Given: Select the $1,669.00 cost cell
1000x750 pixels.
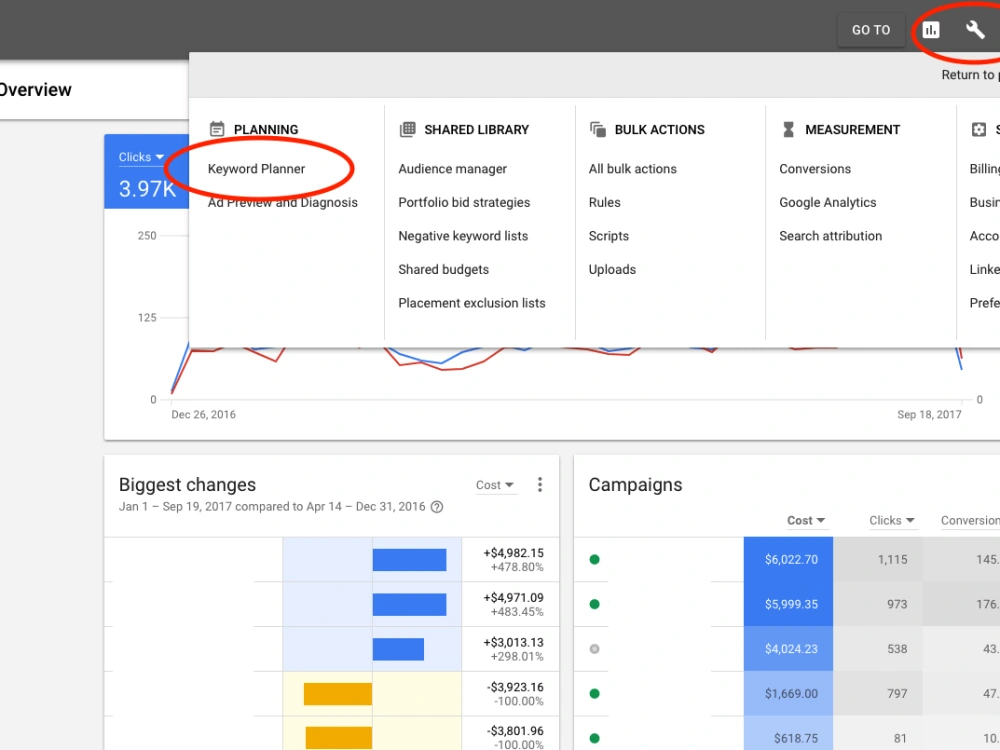Looking at the screenshot, I should pos(788,693).
